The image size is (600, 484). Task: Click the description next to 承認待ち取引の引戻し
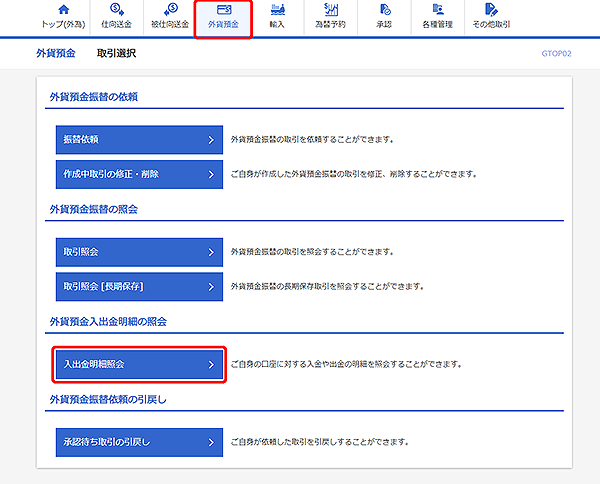pyautogui.click(x=320, y=442)
